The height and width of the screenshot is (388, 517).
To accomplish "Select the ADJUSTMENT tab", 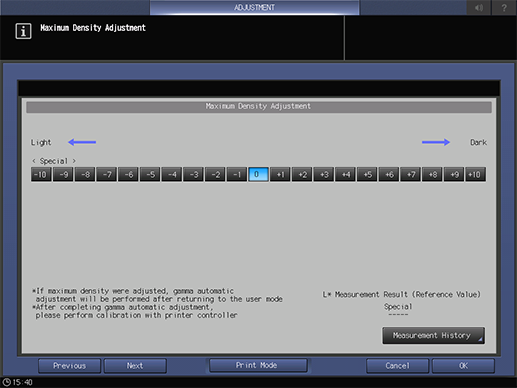I will click(x=255, y=7).
